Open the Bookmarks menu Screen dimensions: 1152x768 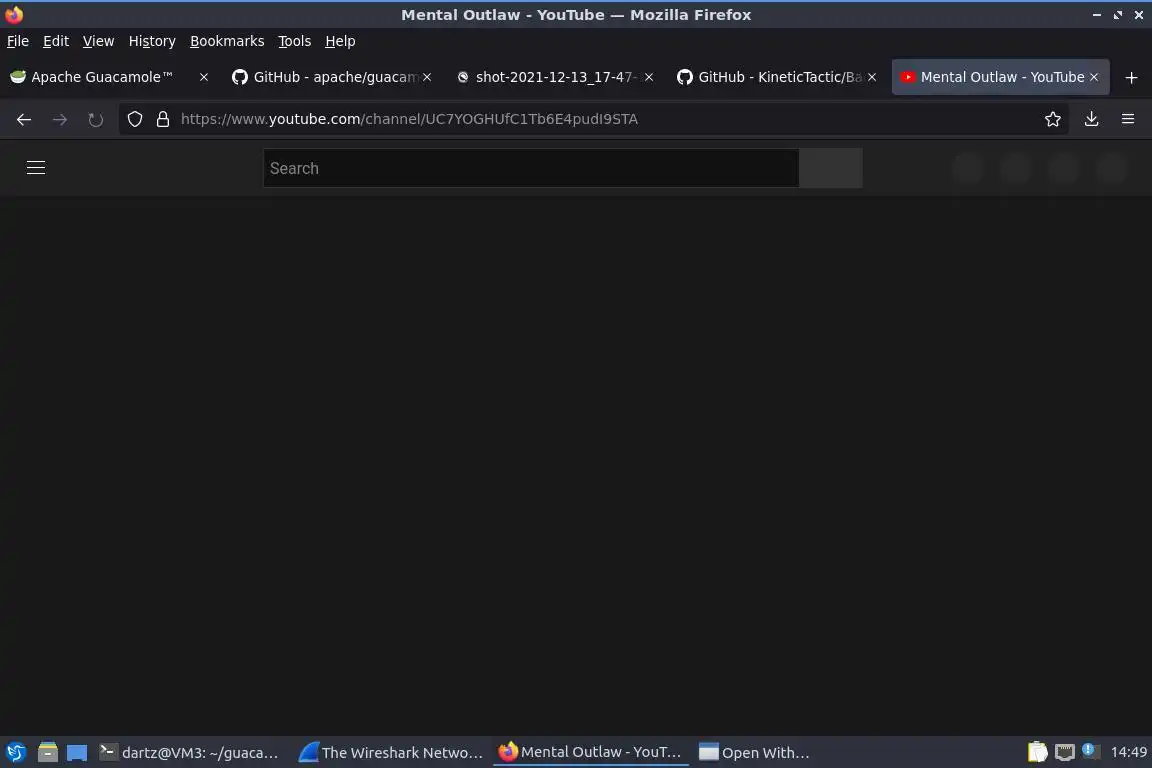227,41
